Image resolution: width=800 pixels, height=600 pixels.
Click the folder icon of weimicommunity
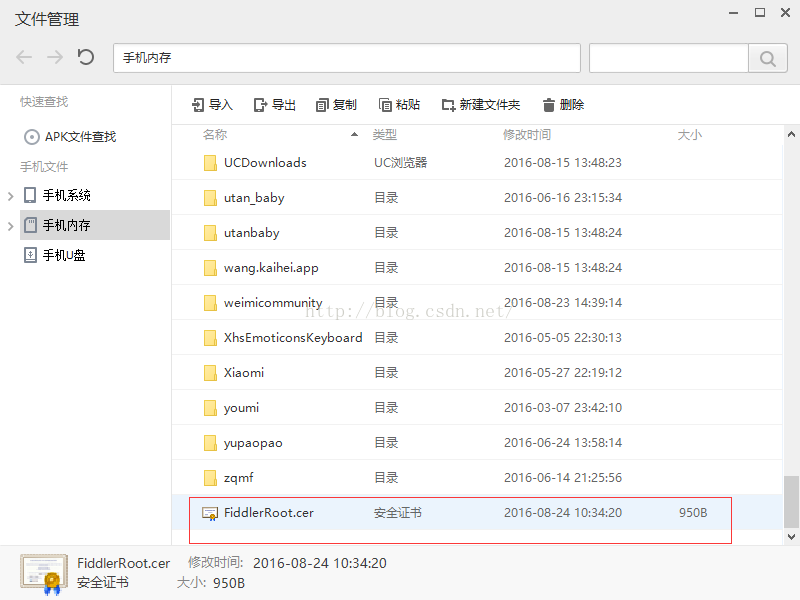210,303
